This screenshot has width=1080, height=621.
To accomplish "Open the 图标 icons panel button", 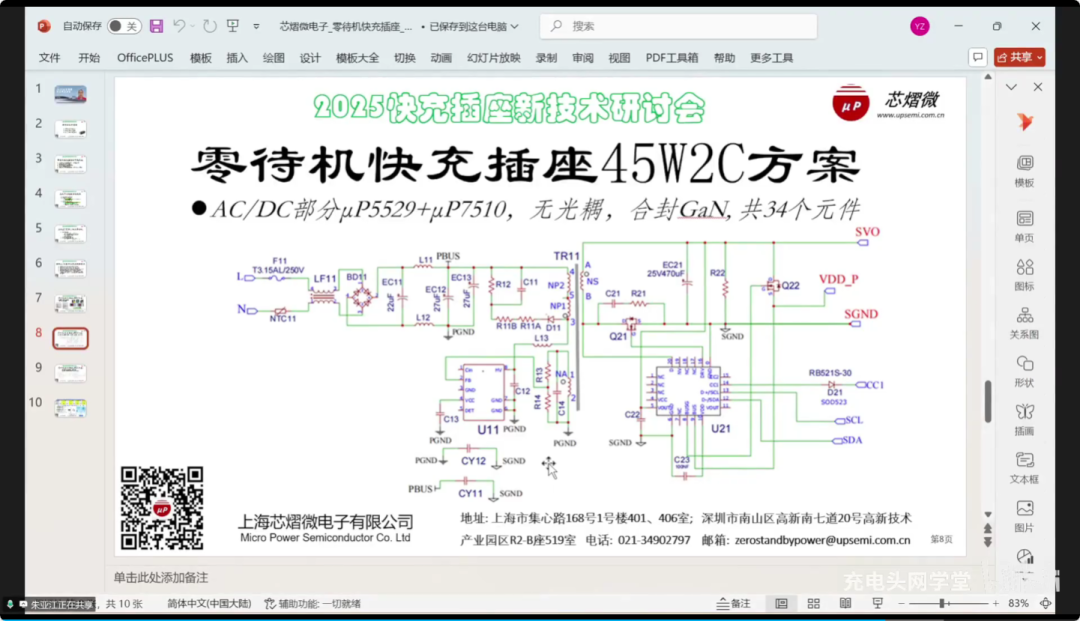I will tap(1024, 274).
